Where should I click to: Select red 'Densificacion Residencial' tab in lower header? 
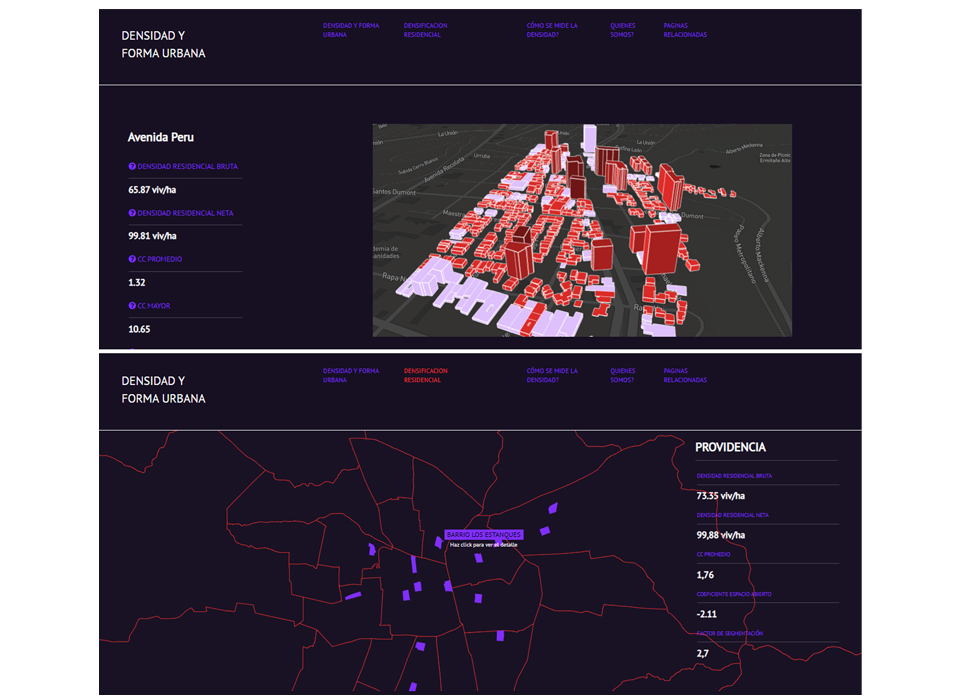[x=425, y=375]
